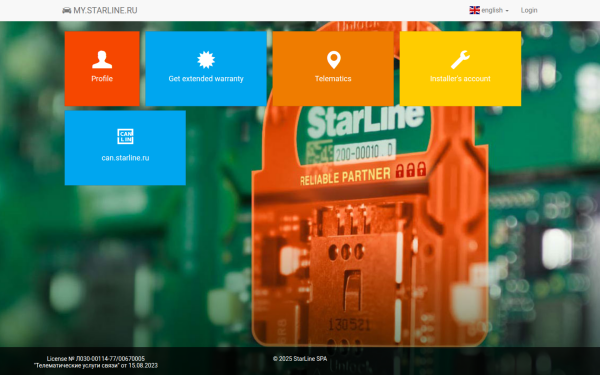
Task: Click the map pin Telematics icon
Action: coord(333,60)
